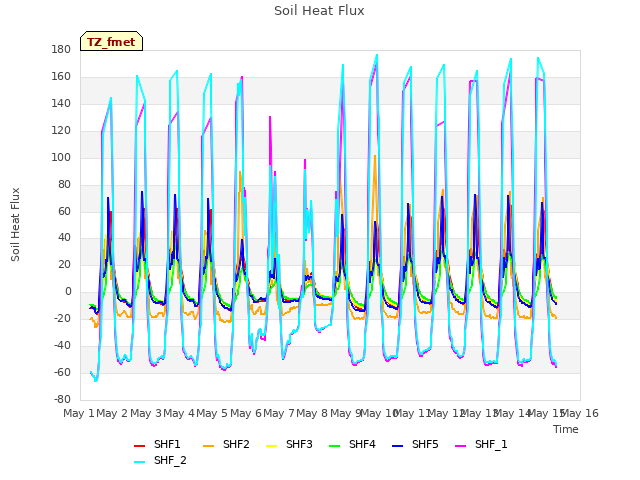Click the SHF1 legend entry
The height and width of the screenshot is (480, 640).
pyautogui.click(x=157, y=444)
